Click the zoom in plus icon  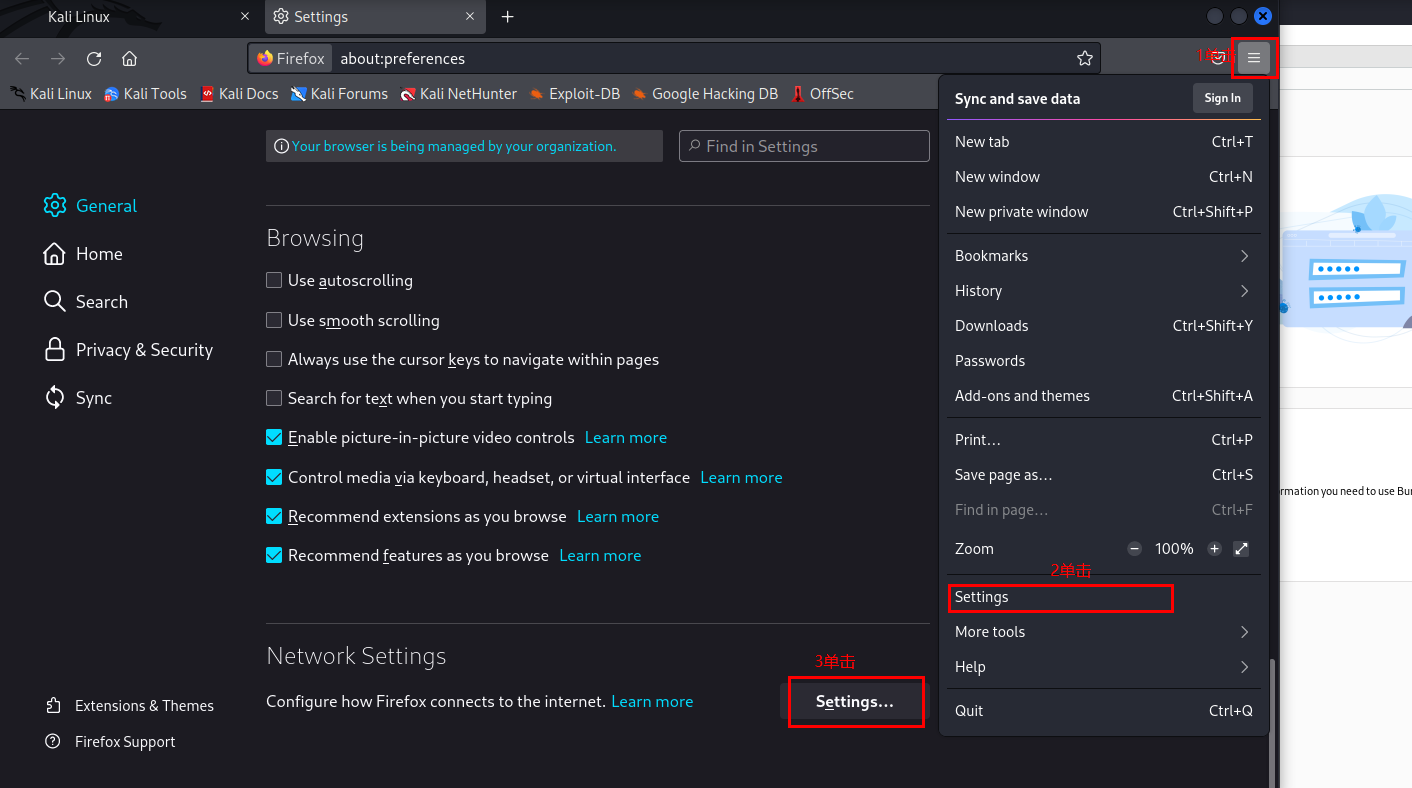[x=1214, y=549]
